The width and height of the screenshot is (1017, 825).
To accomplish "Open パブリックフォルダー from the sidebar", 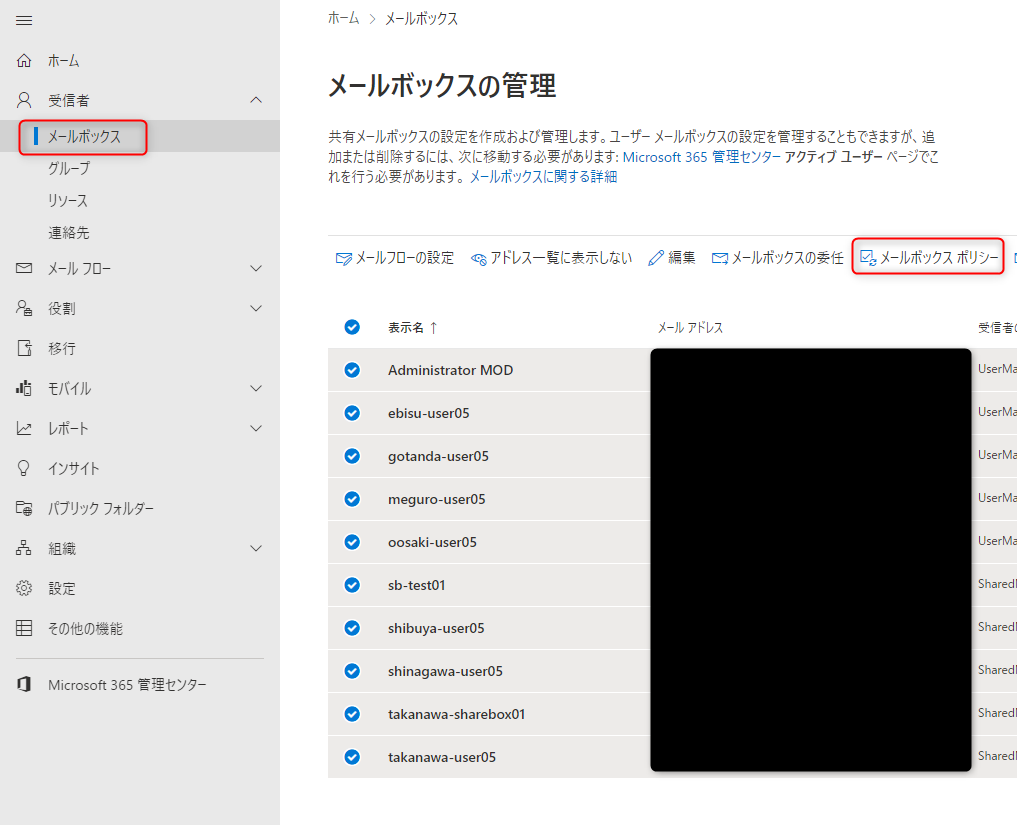I will coord(24,508).
